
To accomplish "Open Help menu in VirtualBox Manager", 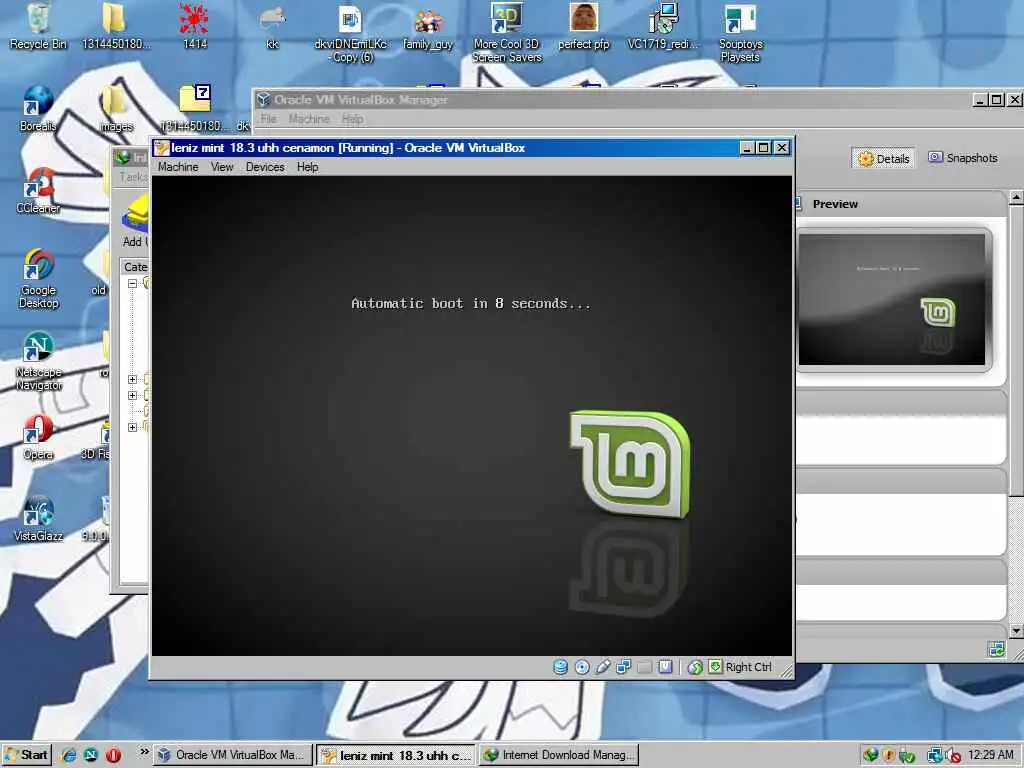I will [x=352, y=119].
